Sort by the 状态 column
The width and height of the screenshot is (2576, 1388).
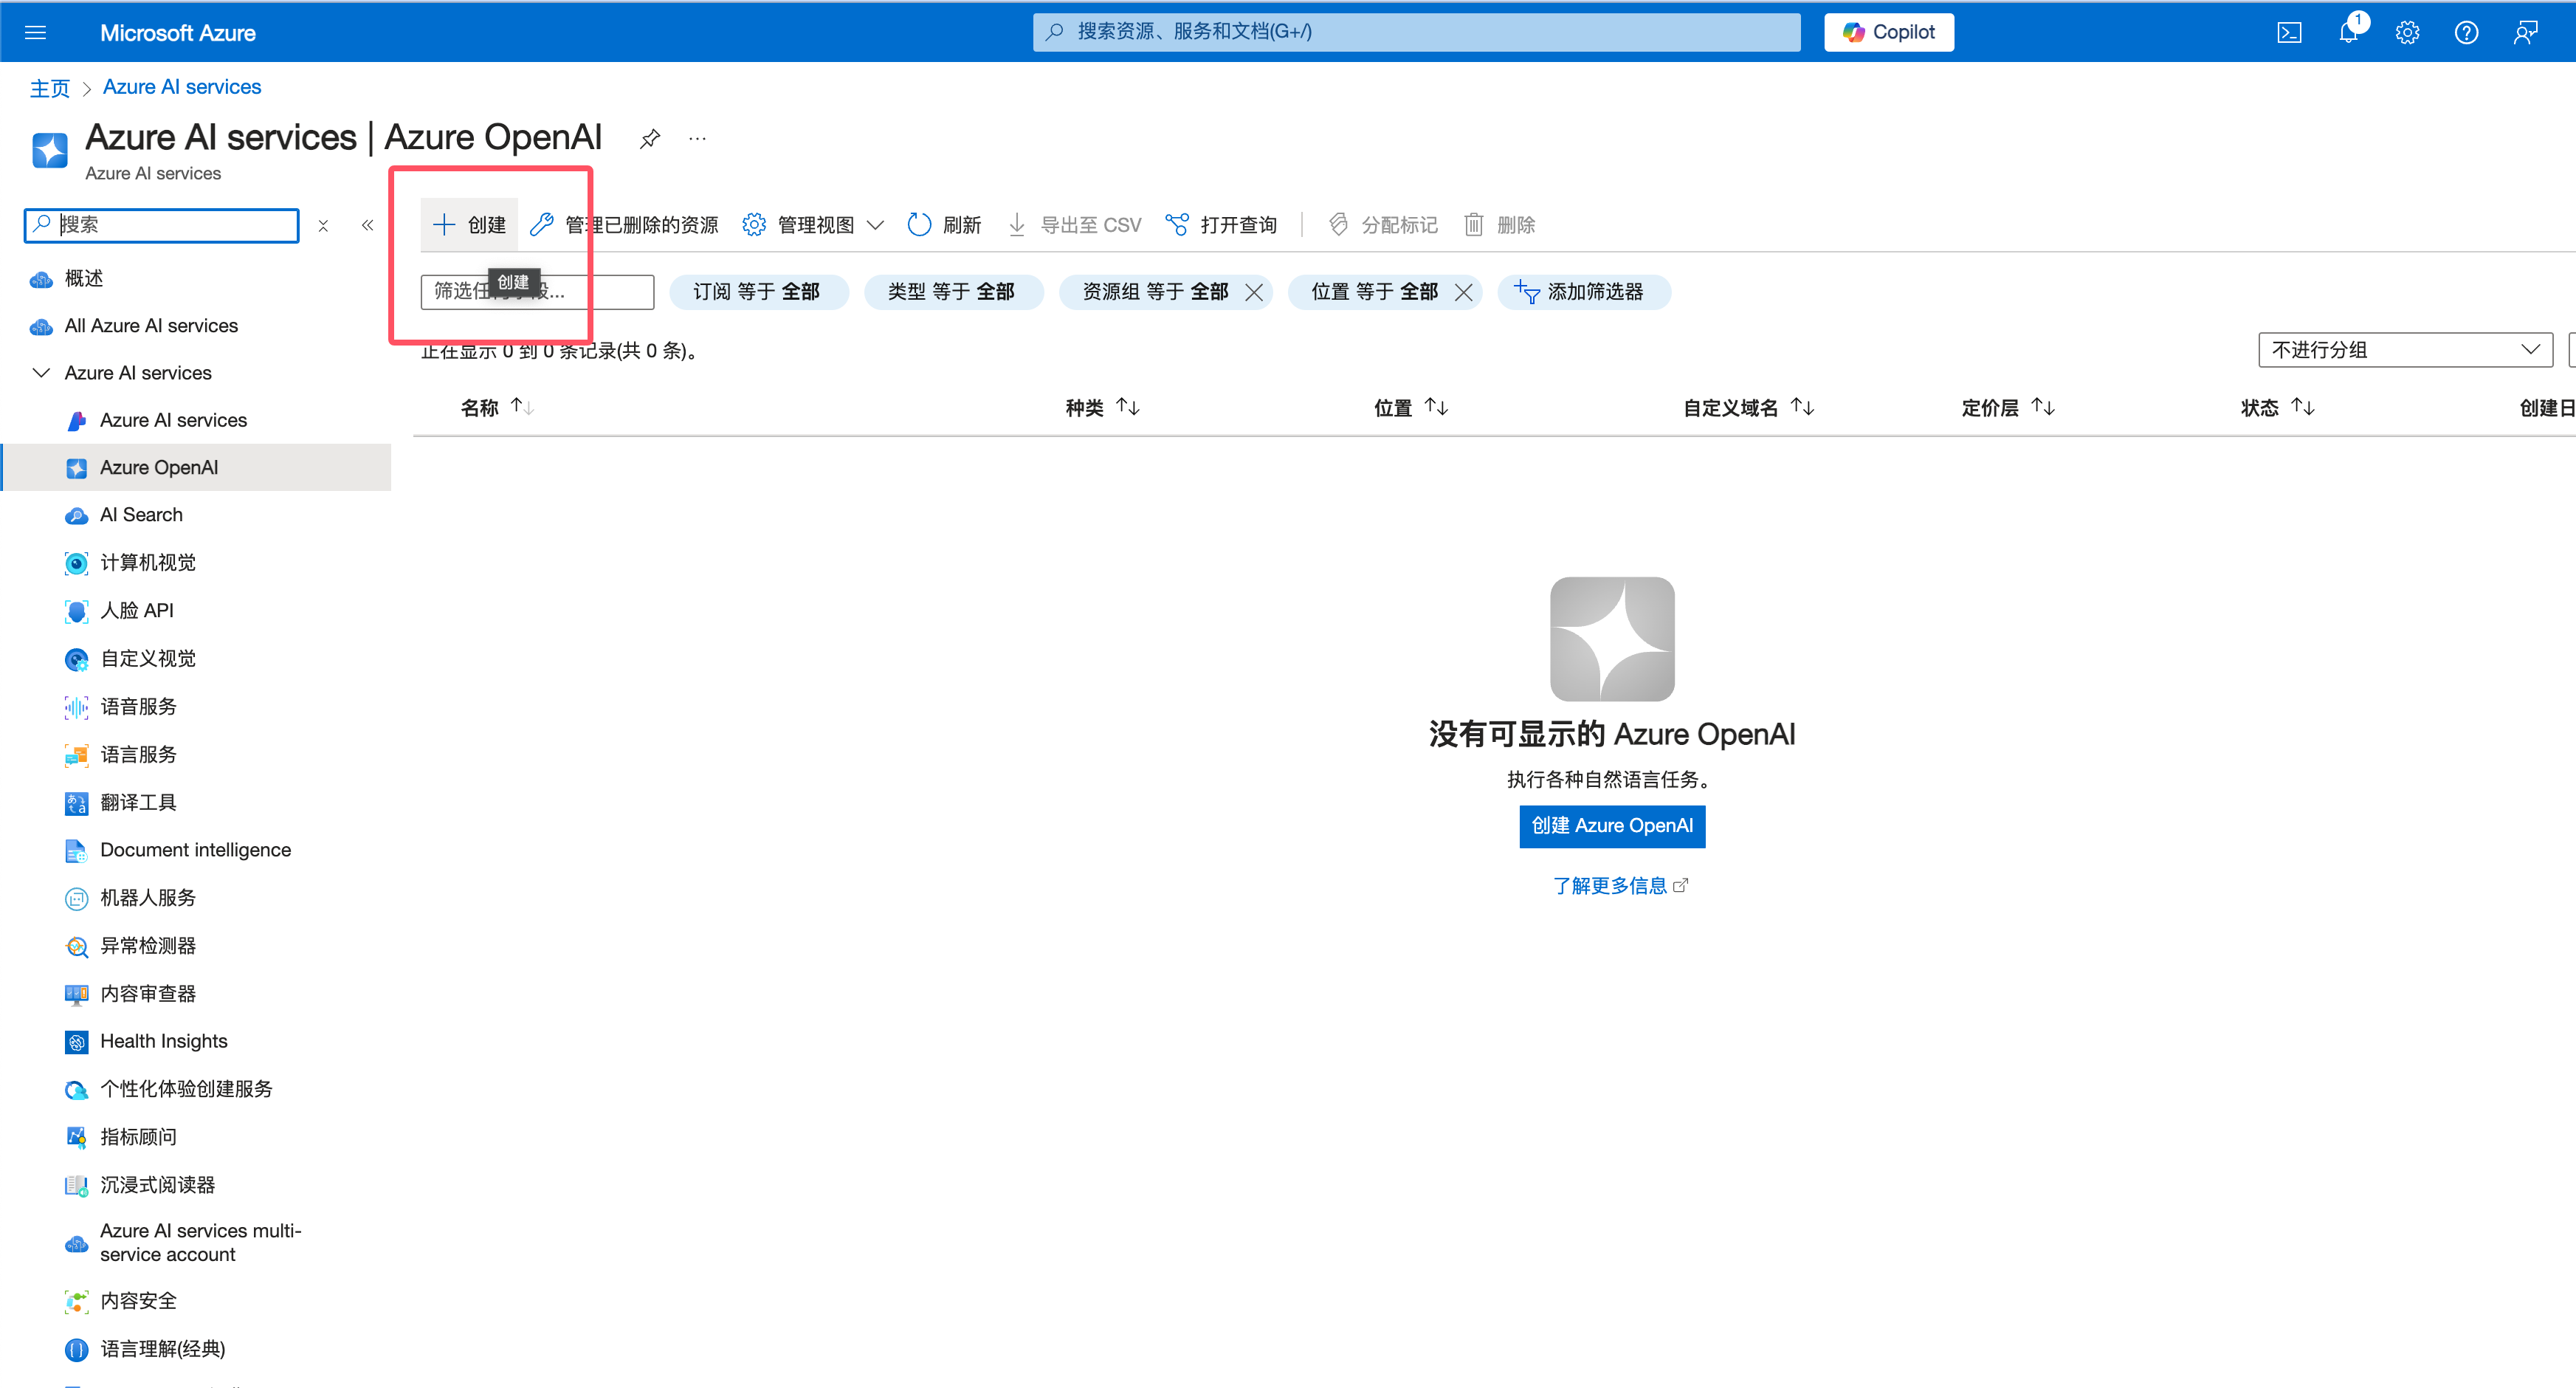(x=2278, y=407)
